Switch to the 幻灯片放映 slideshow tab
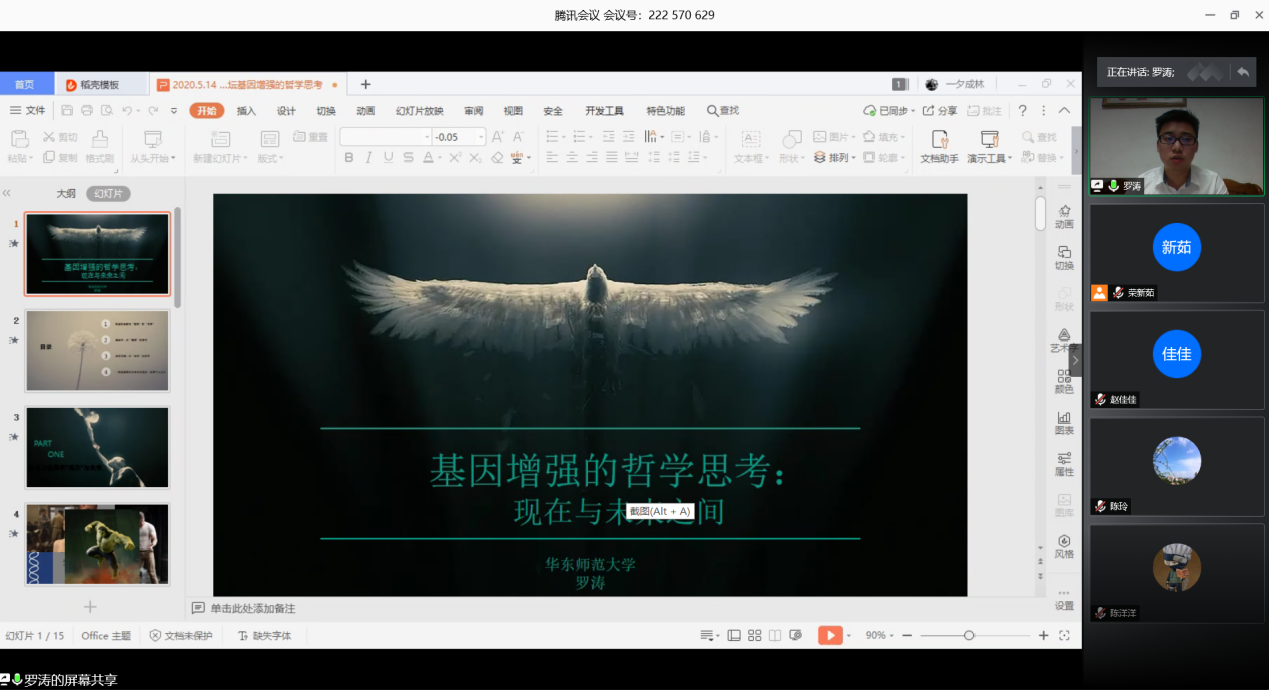The width and height of the screenshot is (1269, 690). [x=420, y=111]
